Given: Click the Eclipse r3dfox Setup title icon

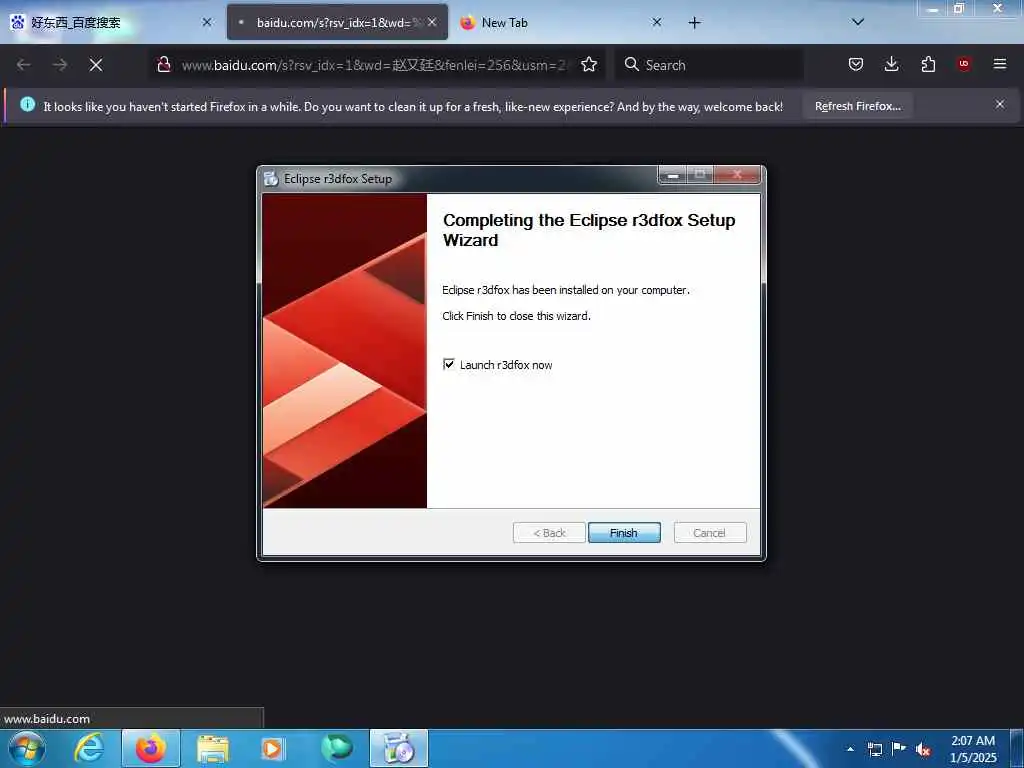Looking at the screenshot, I should tap(271, 178).
